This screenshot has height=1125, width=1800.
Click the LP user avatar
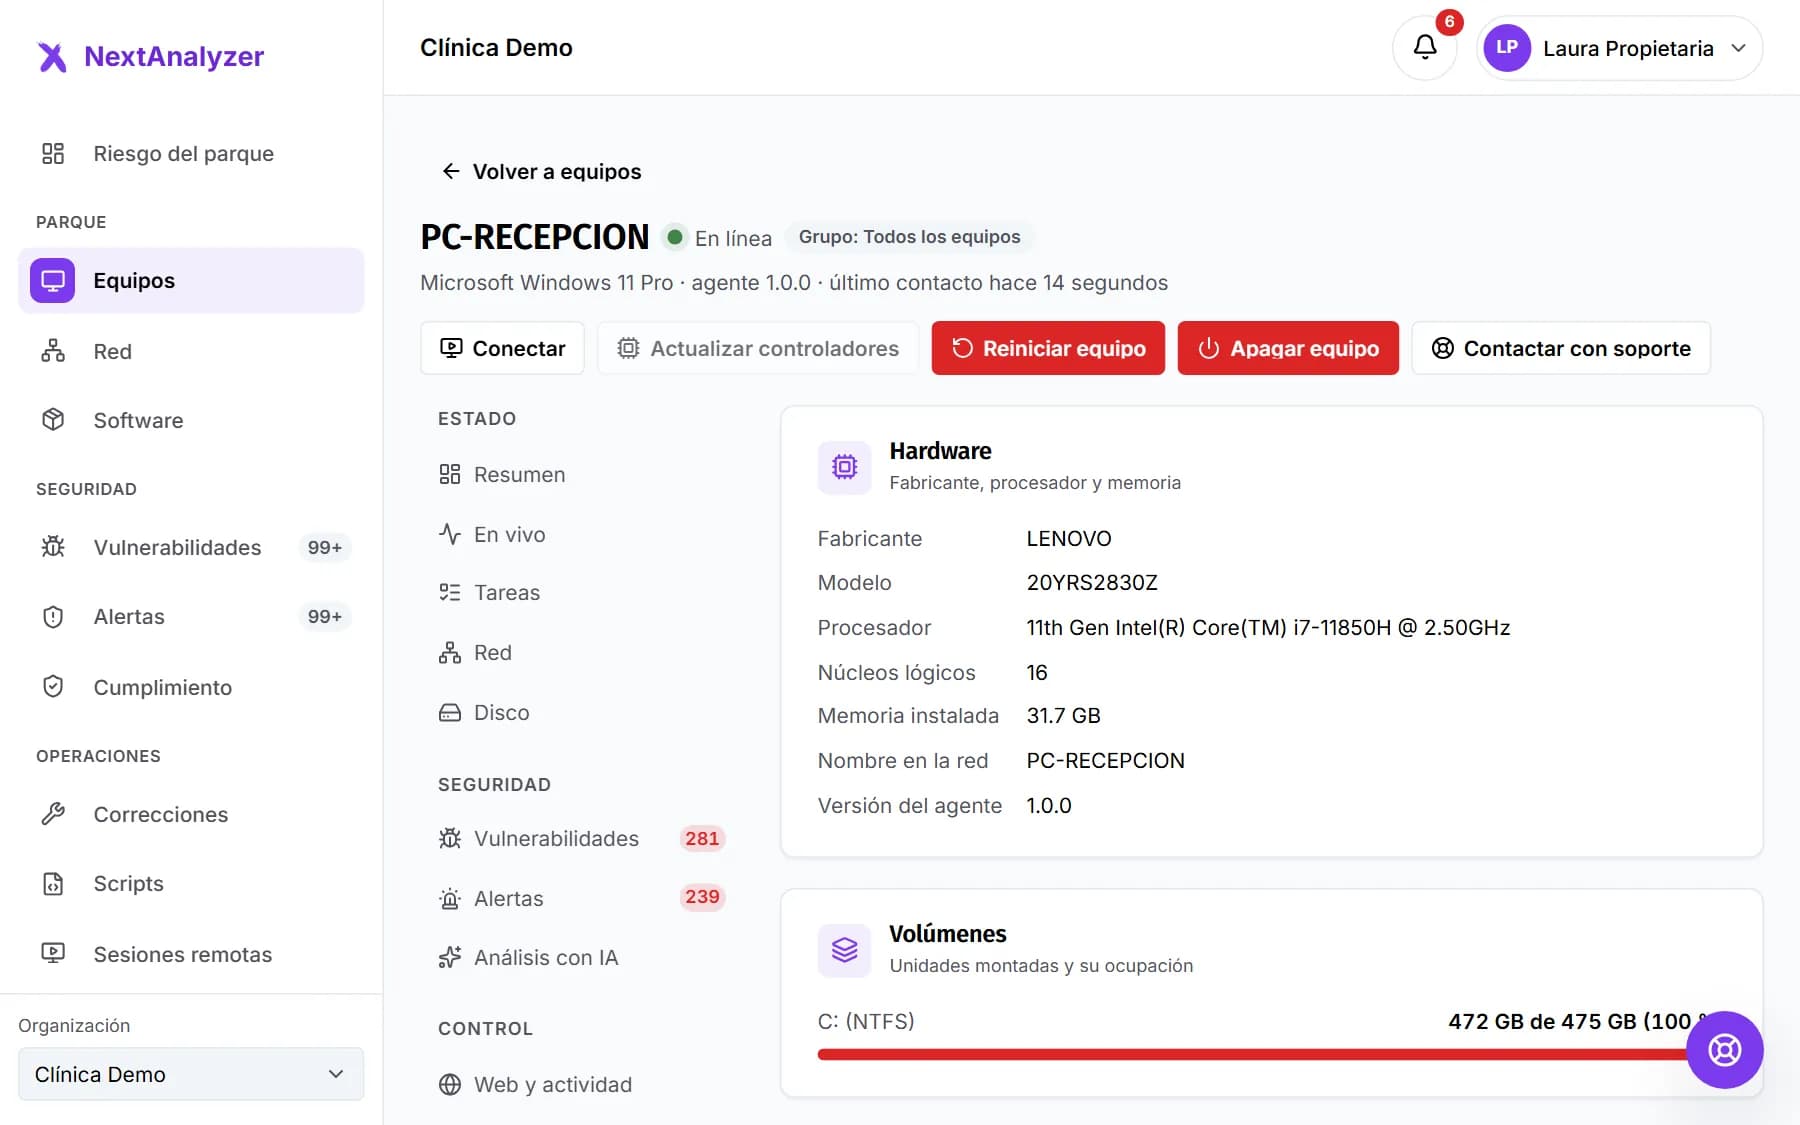point(1507,47)
